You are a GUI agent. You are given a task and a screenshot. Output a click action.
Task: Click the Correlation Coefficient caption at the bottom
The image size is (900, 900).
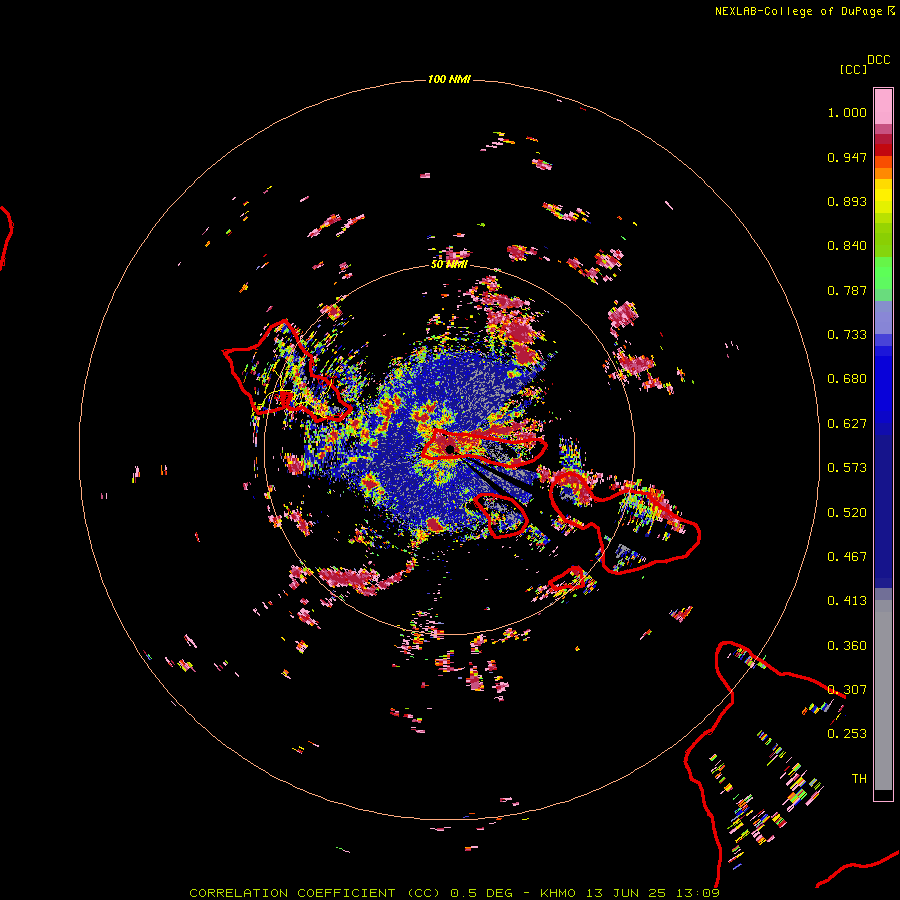pyautogui.click(x=454, y=893)
